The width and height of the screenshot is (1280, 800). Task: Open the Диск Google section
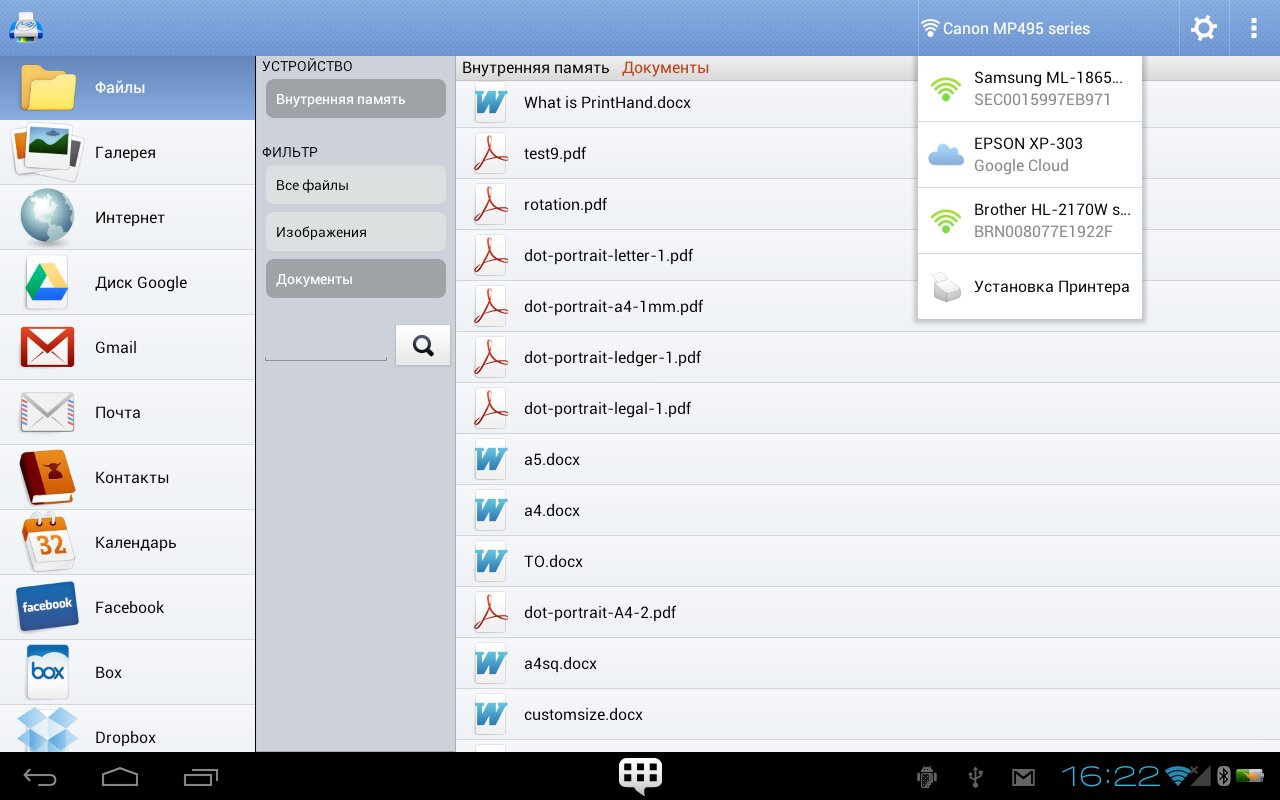(x=127, y=282)
